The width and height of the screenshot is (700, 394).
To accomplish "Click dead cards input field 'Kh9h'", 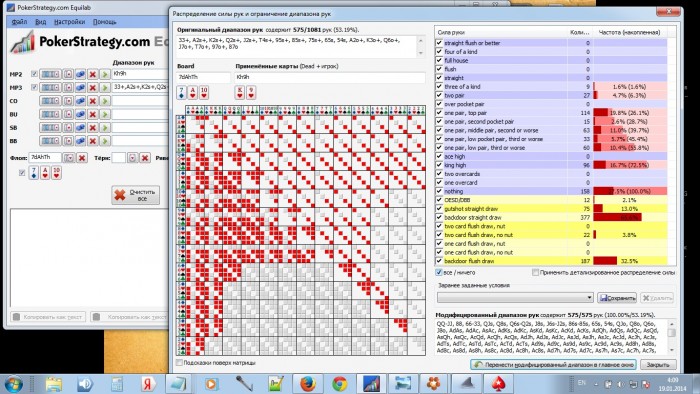I will click(x=330, y=77).
